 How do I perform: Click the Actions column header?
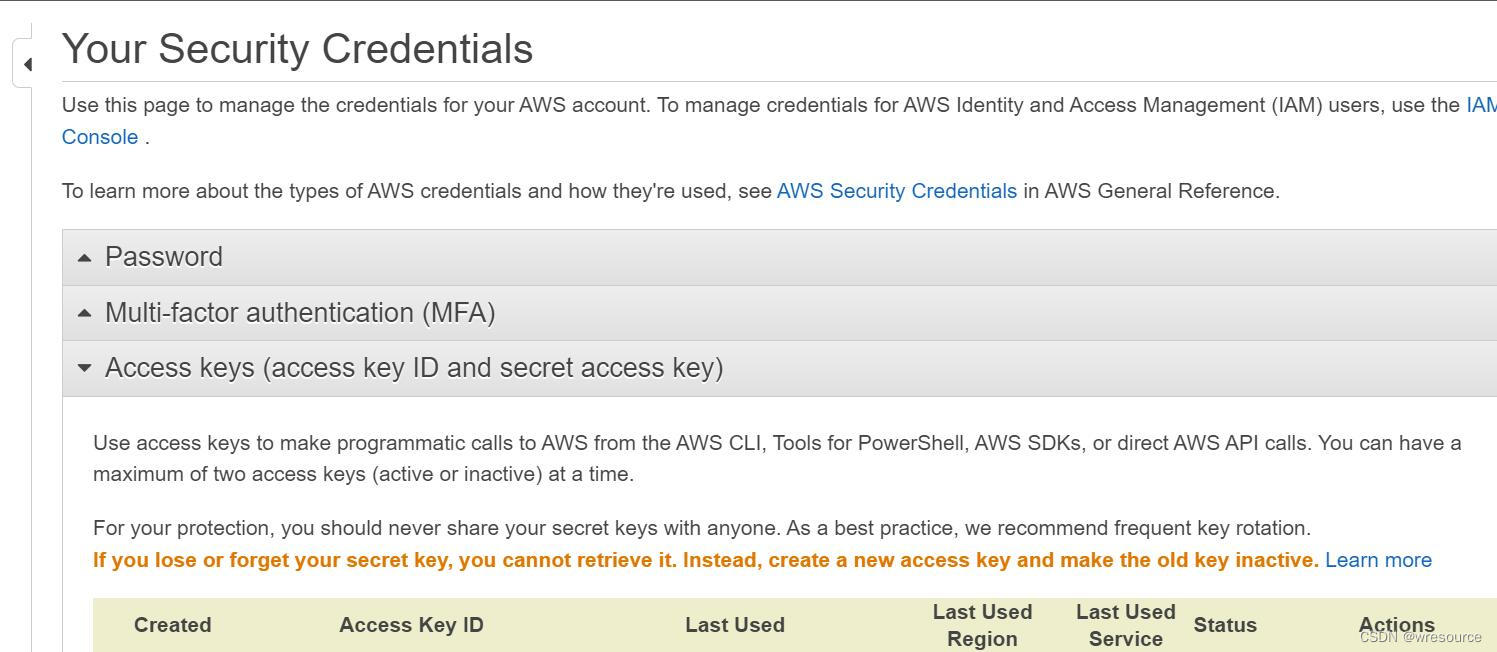(x=1396, y=625)
